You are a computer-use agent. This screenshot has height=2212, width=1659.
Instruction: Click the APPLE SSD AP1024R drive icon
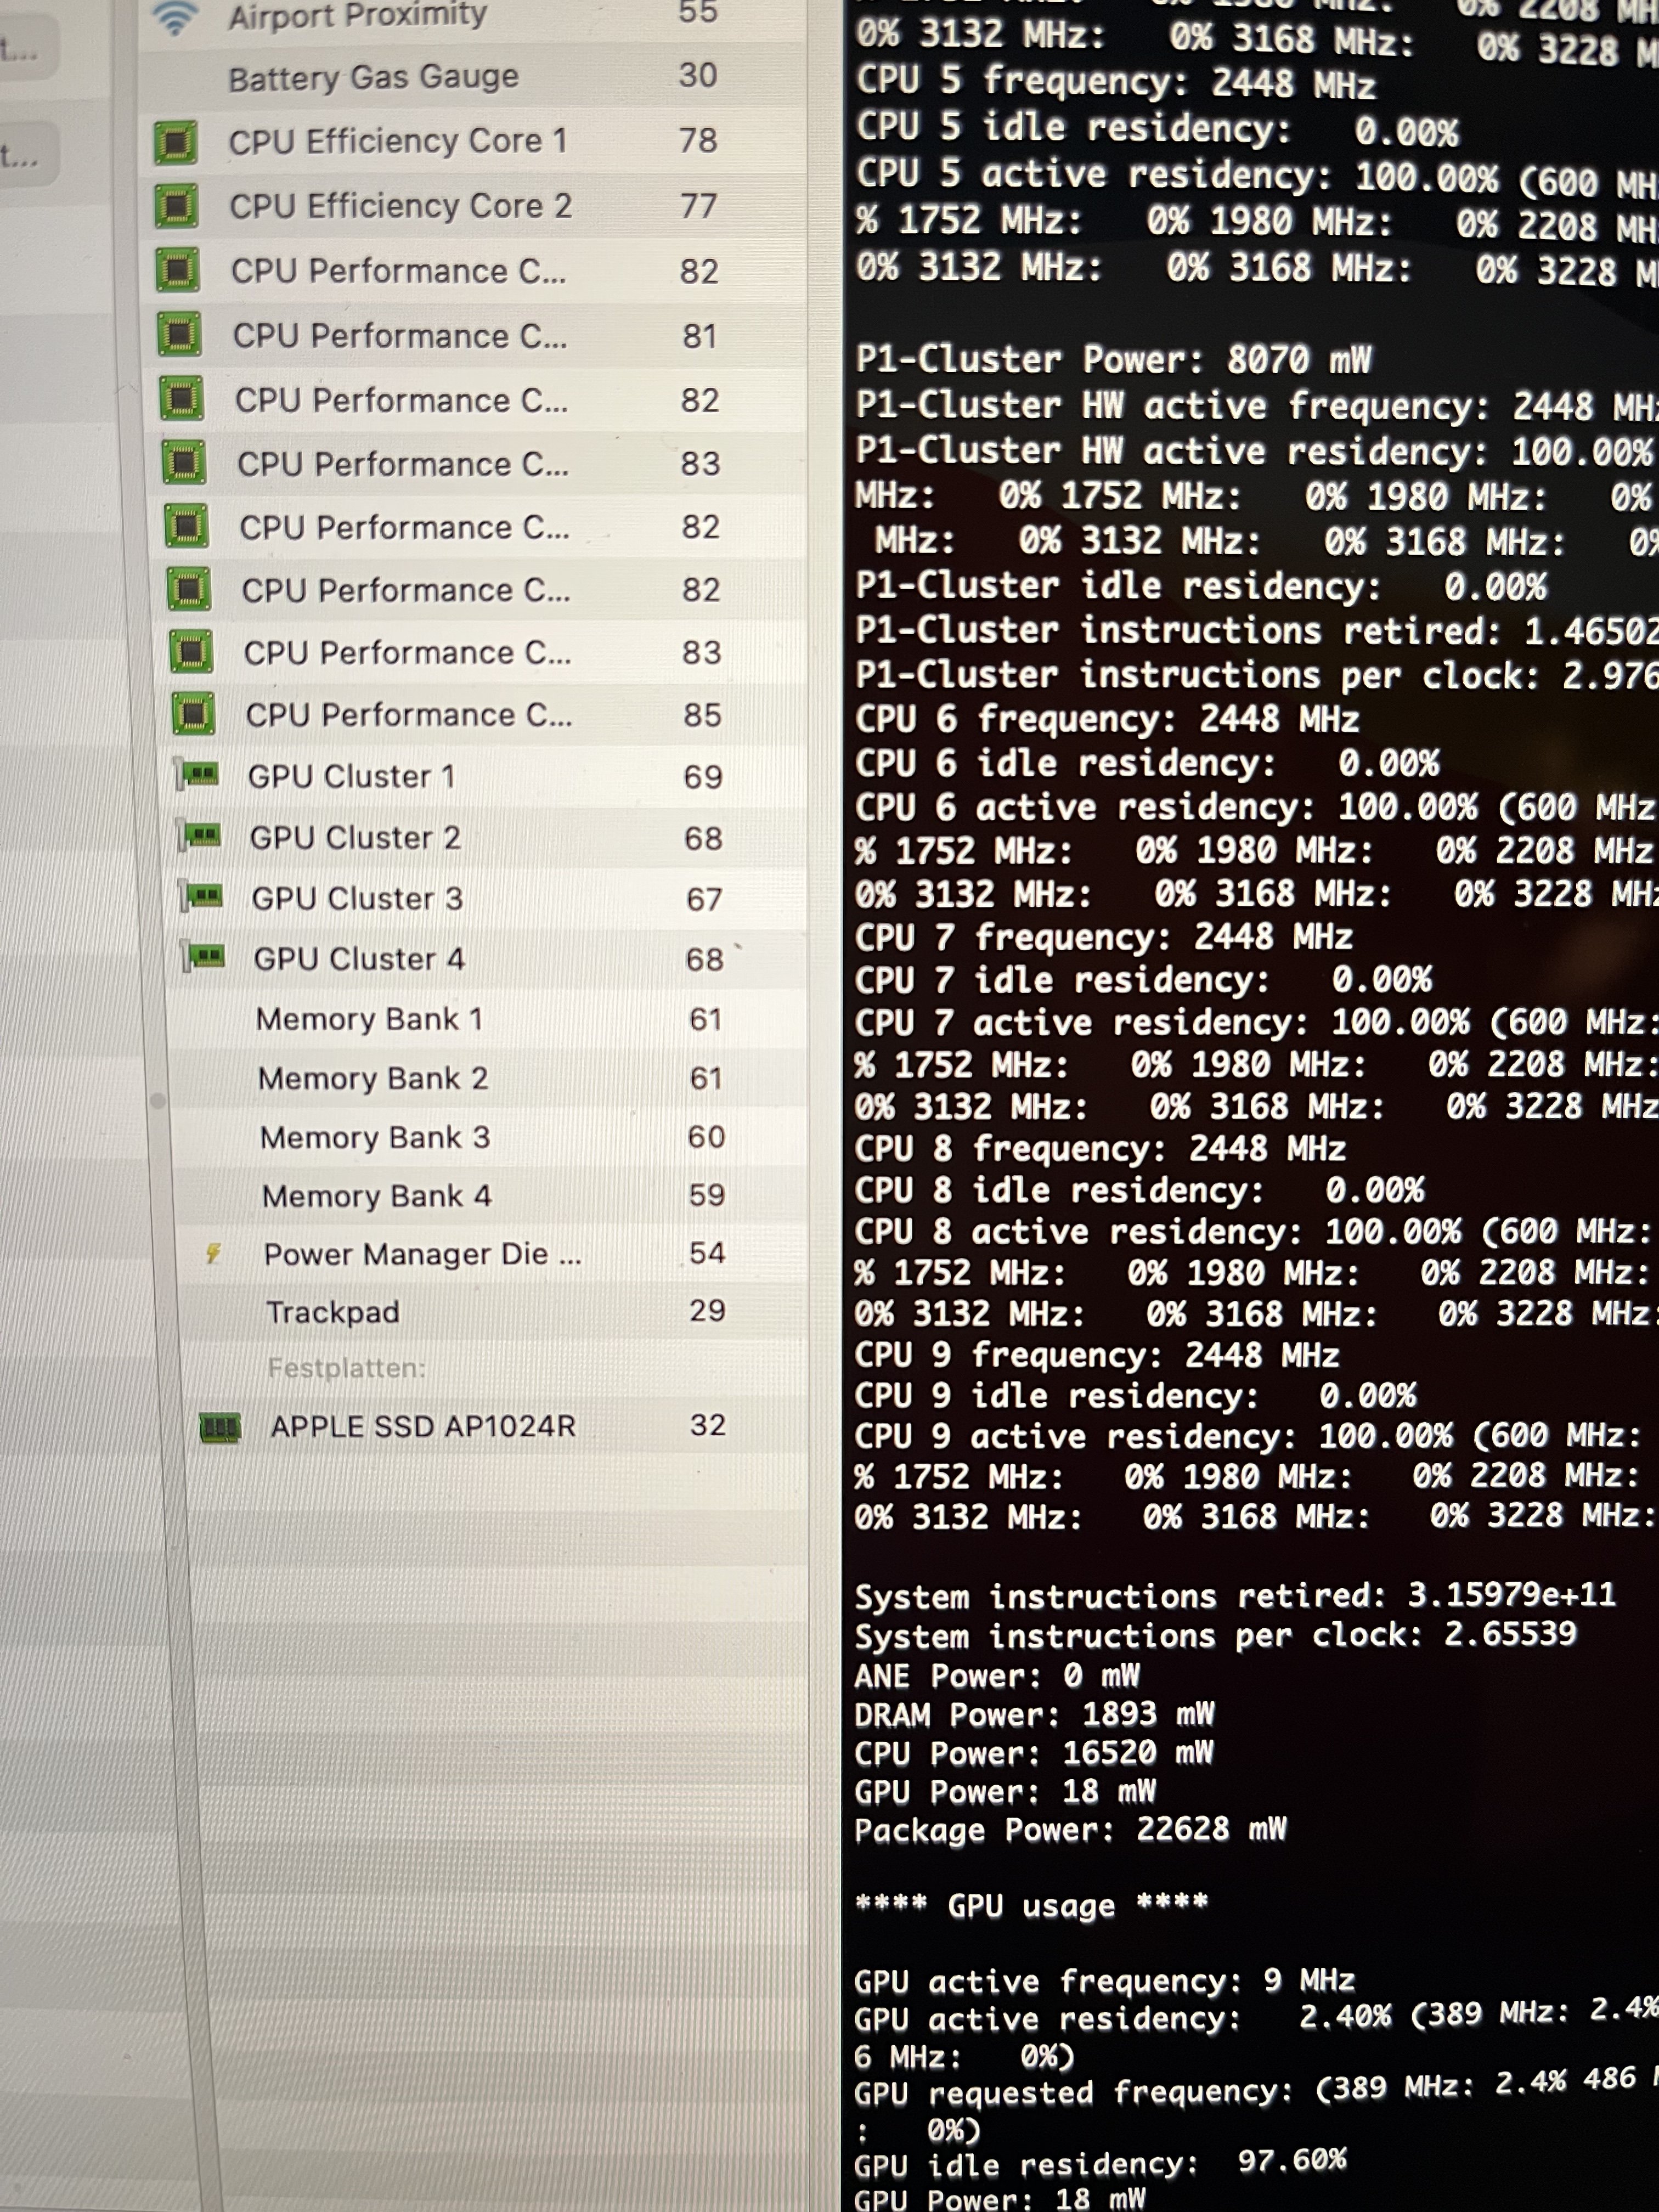click(x=220, y=1427)
